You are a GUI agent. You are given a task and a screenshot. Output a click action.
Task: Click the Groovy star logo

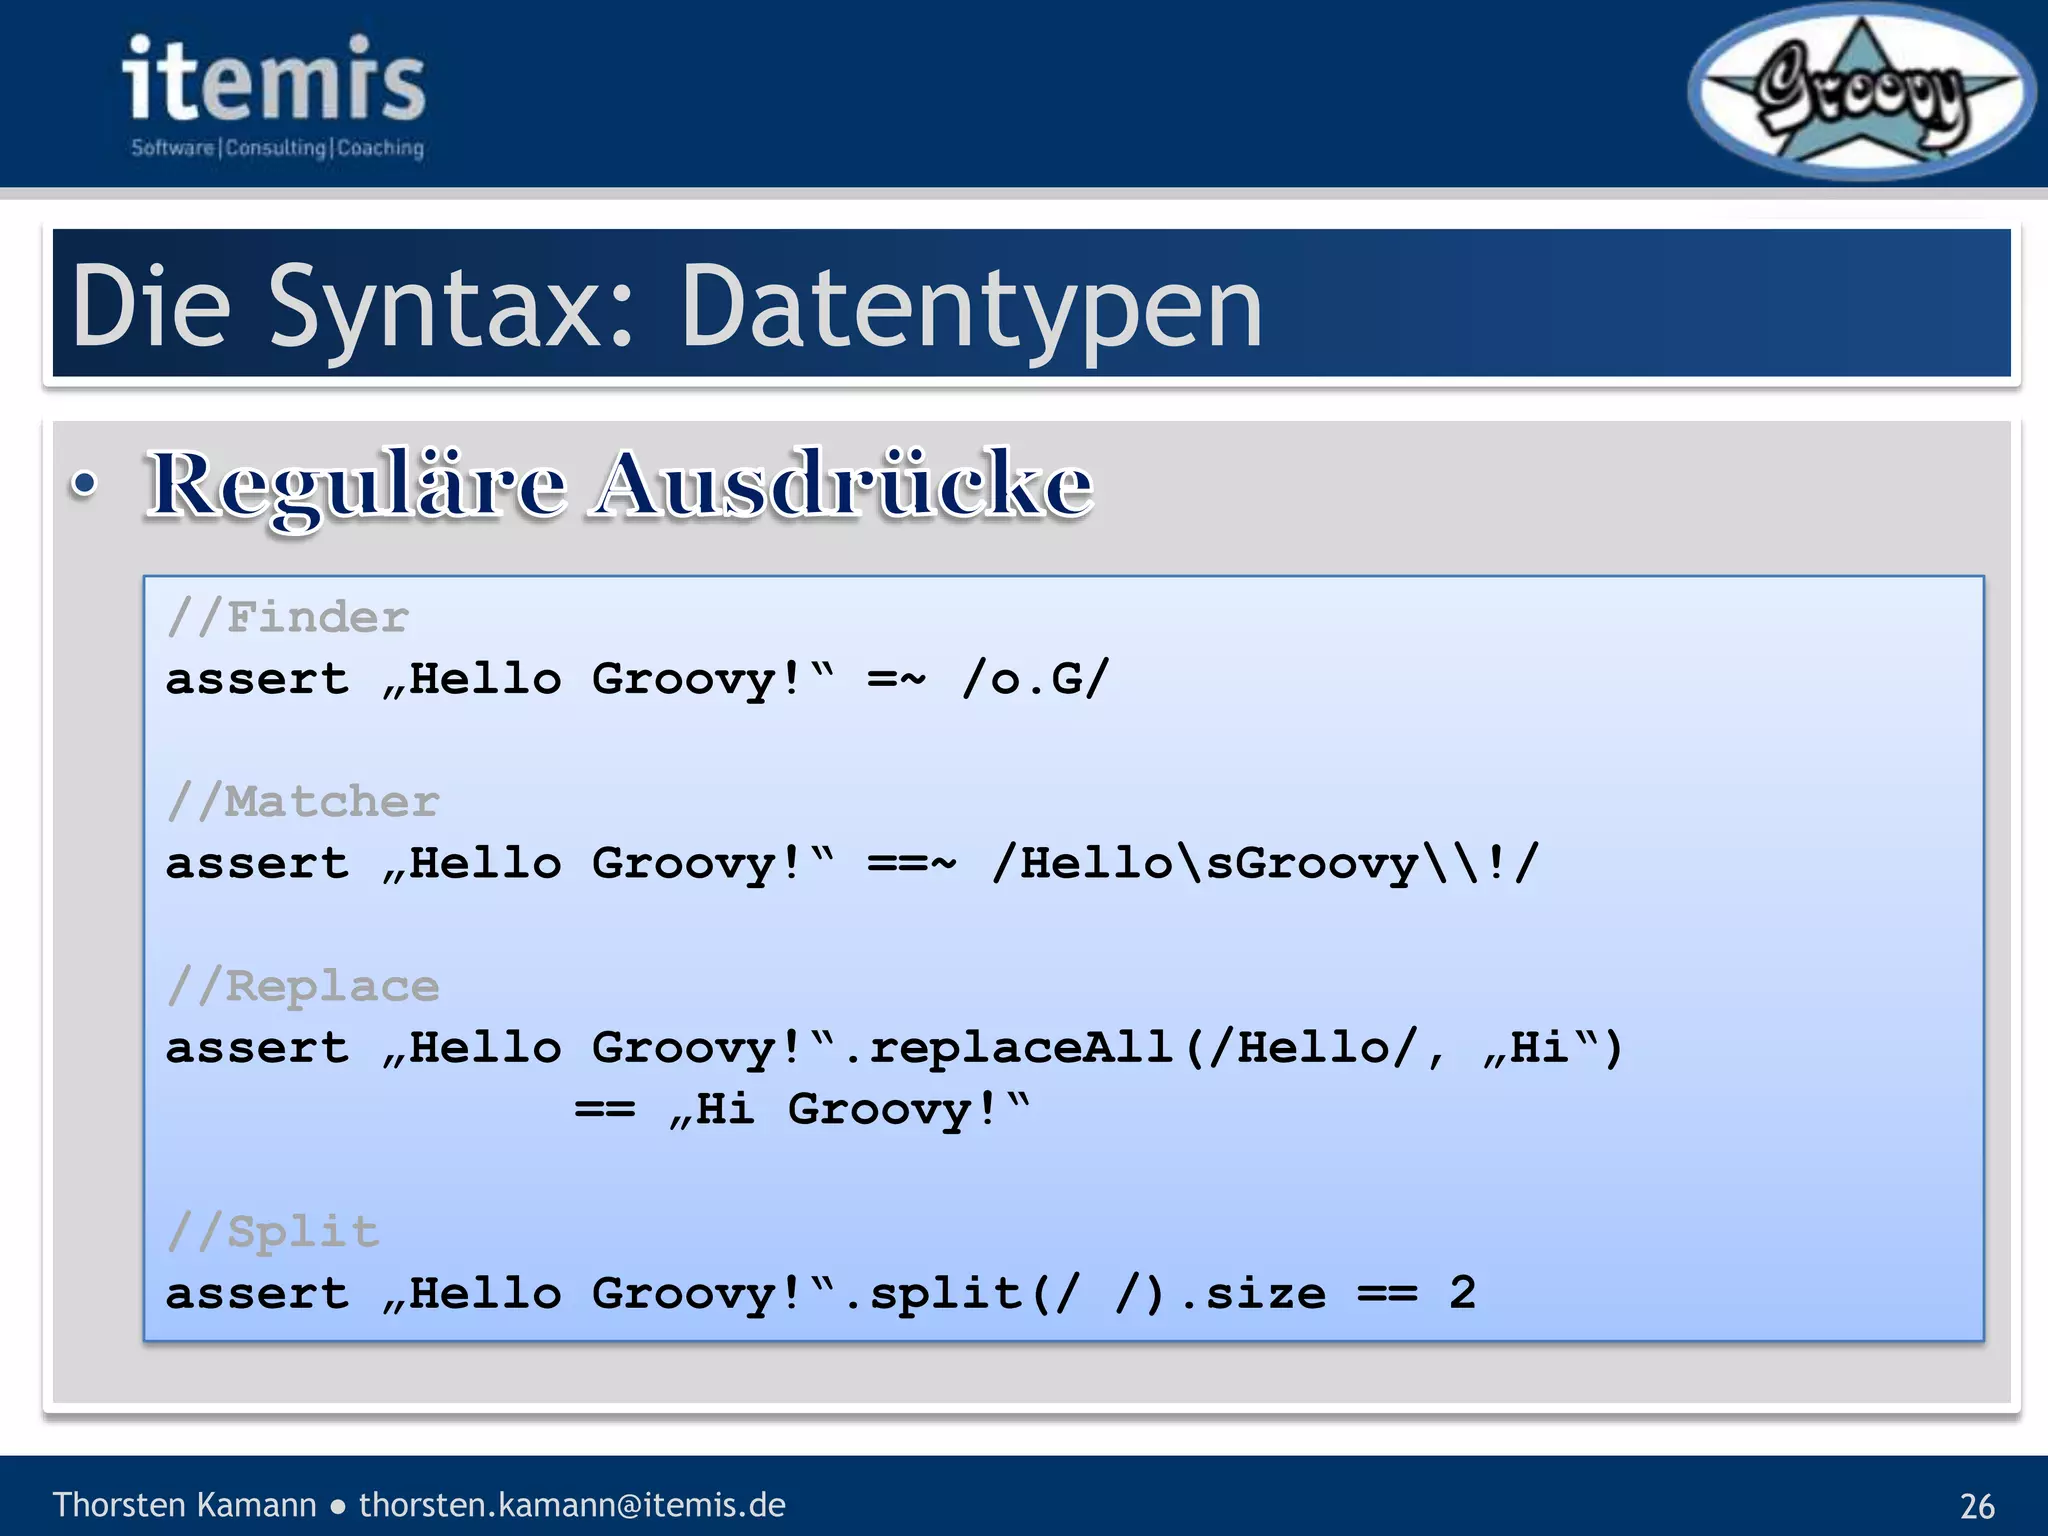[1861, 94]
